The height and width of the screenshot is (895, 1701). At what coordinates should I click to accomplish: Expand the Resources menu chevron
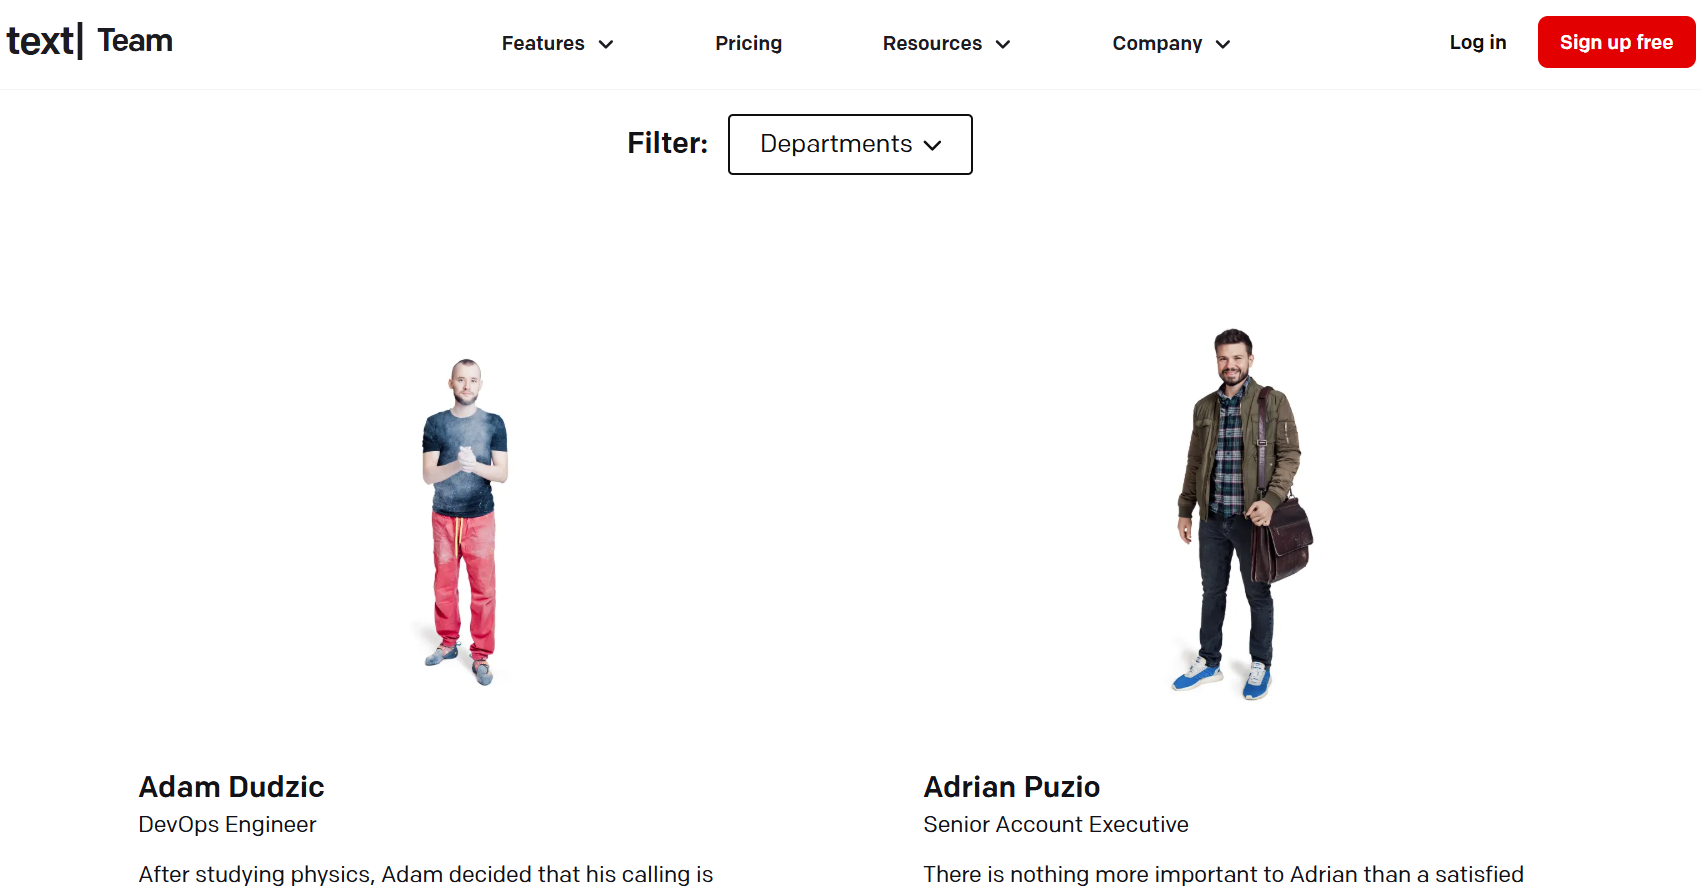tap(1003, 44)
